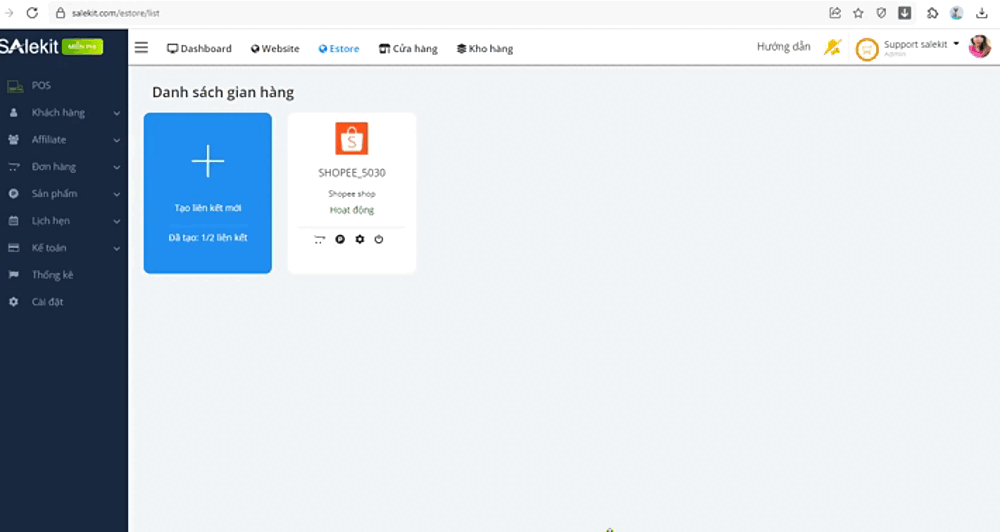
Task: Open the hamburger menu toggle
Action: tap(142, 48)
